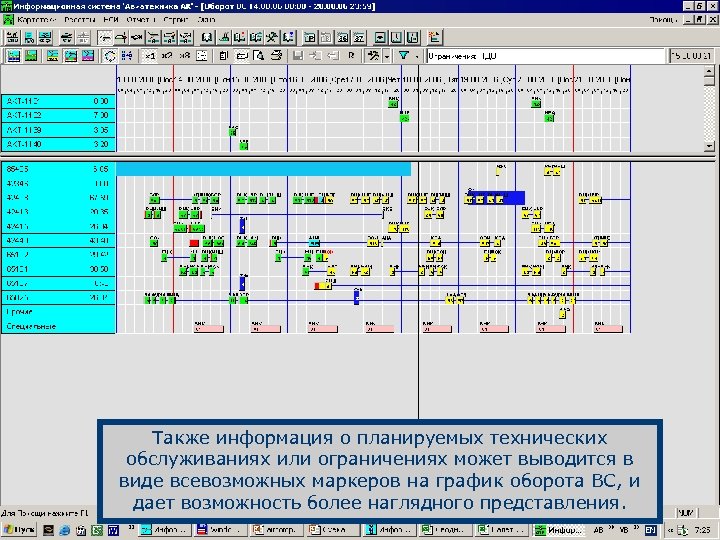Click the open book icon in top toolbar

(207, 37)
